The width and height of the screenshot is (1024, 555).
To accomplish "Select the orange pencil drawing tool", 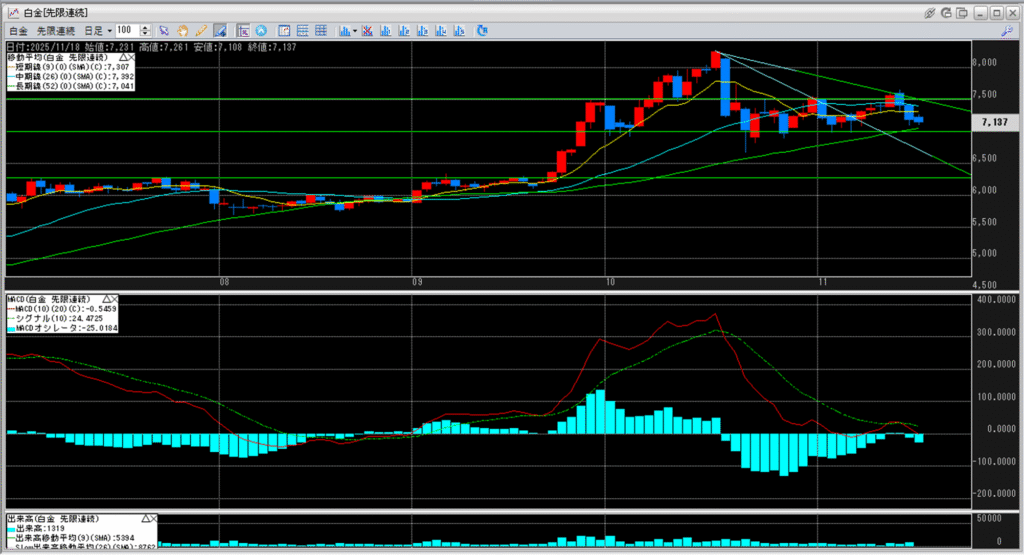I will click(x=201, y=31).
